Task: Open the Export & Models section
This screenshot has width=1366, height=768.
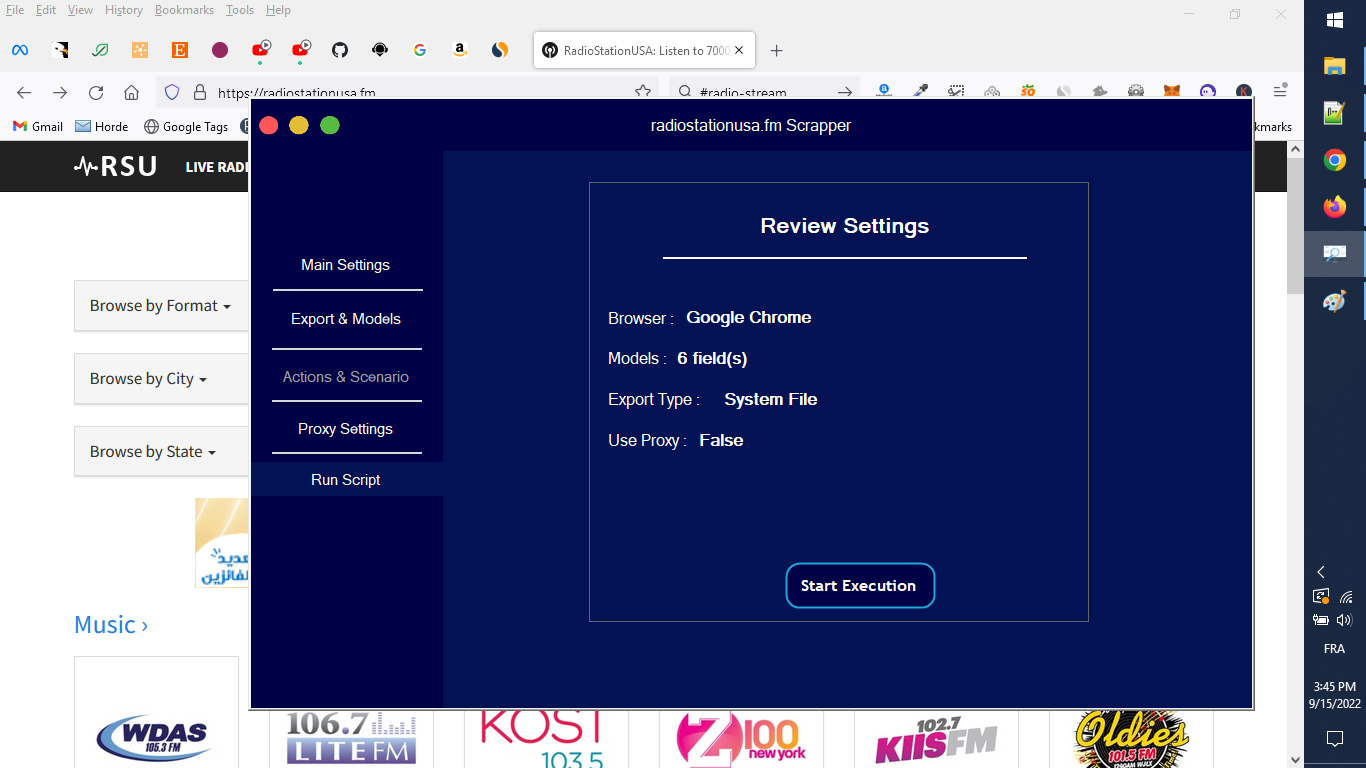Action: click(x=345, y=319)
